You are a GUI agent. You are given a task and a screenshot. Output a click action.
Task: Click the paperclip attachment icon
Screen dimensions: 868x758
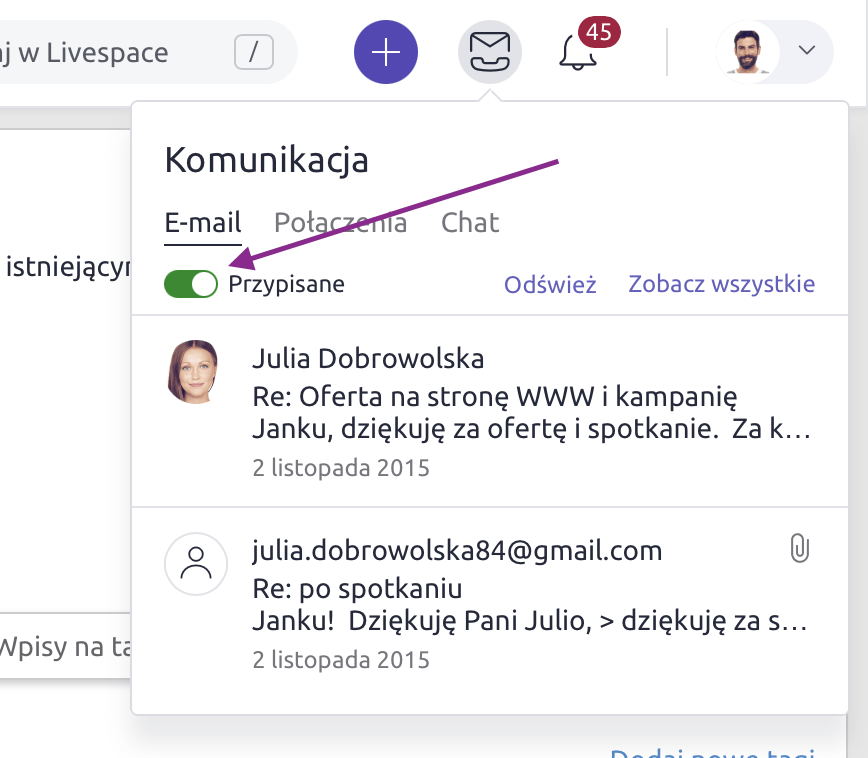coord(800,548)
